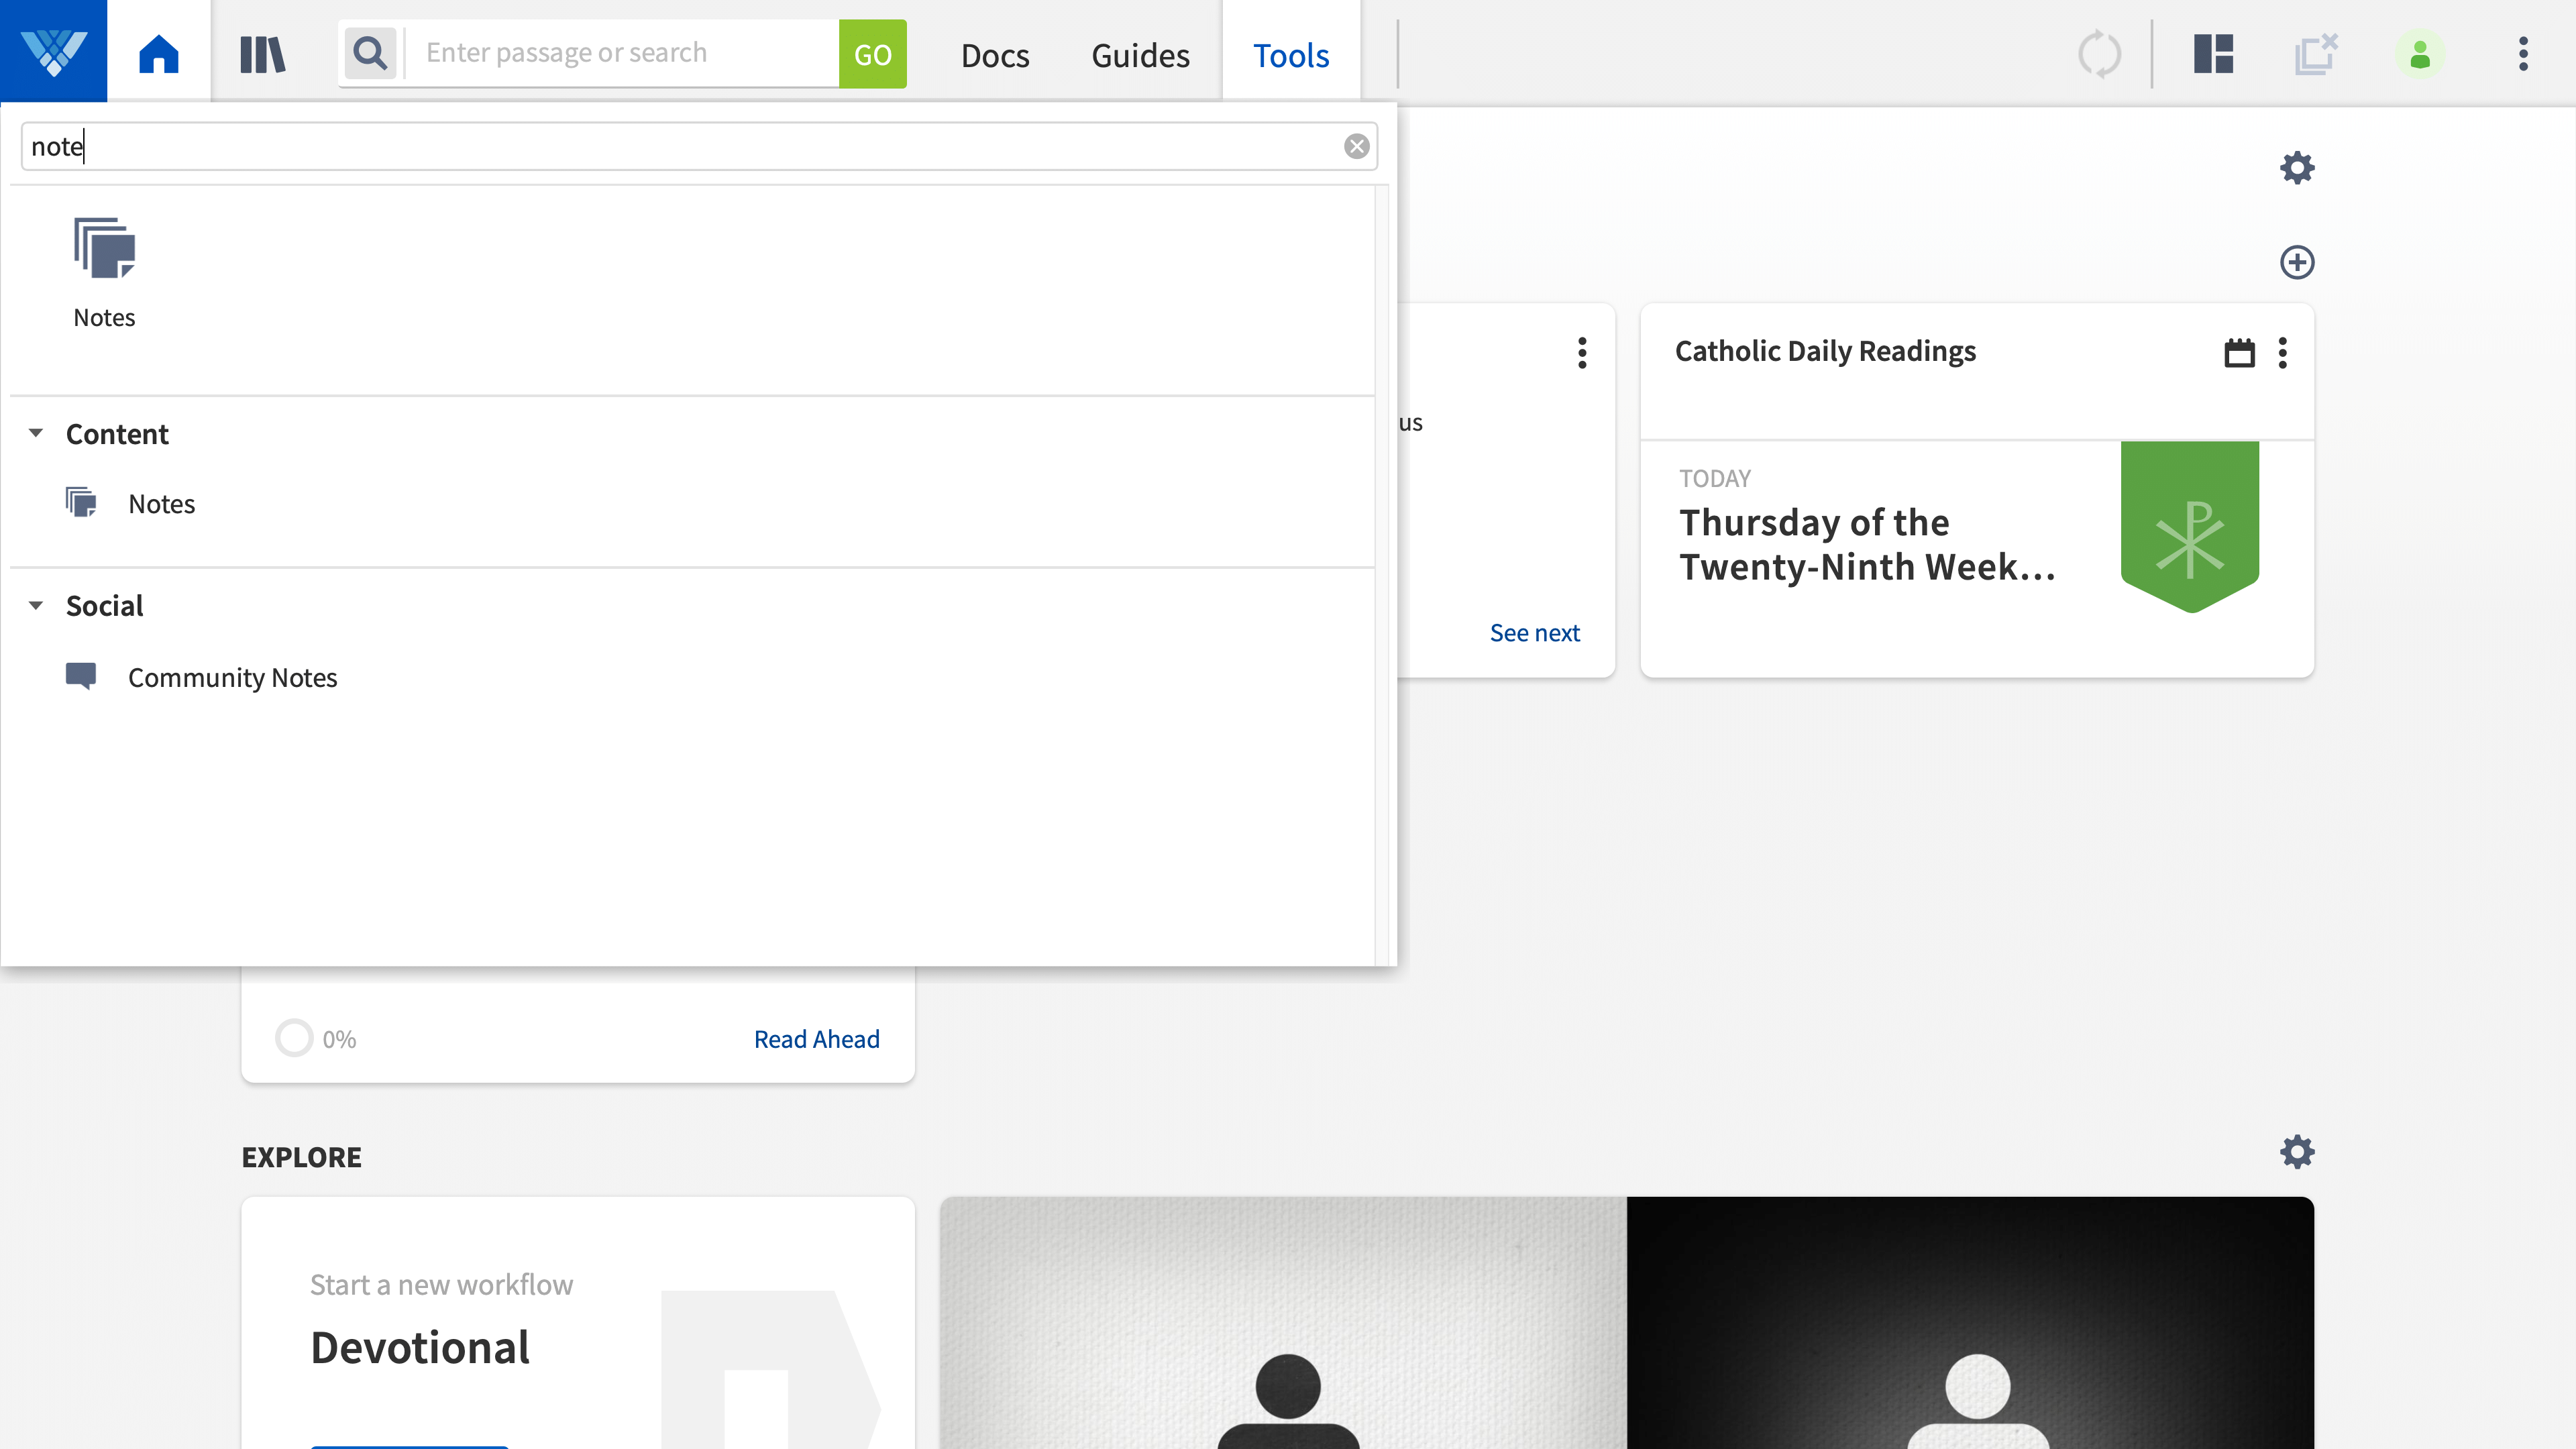This screenshot has height=1449, width=2576.
Task: Open Catholic Daily Readings options menu
Action: click(2282, 352)
